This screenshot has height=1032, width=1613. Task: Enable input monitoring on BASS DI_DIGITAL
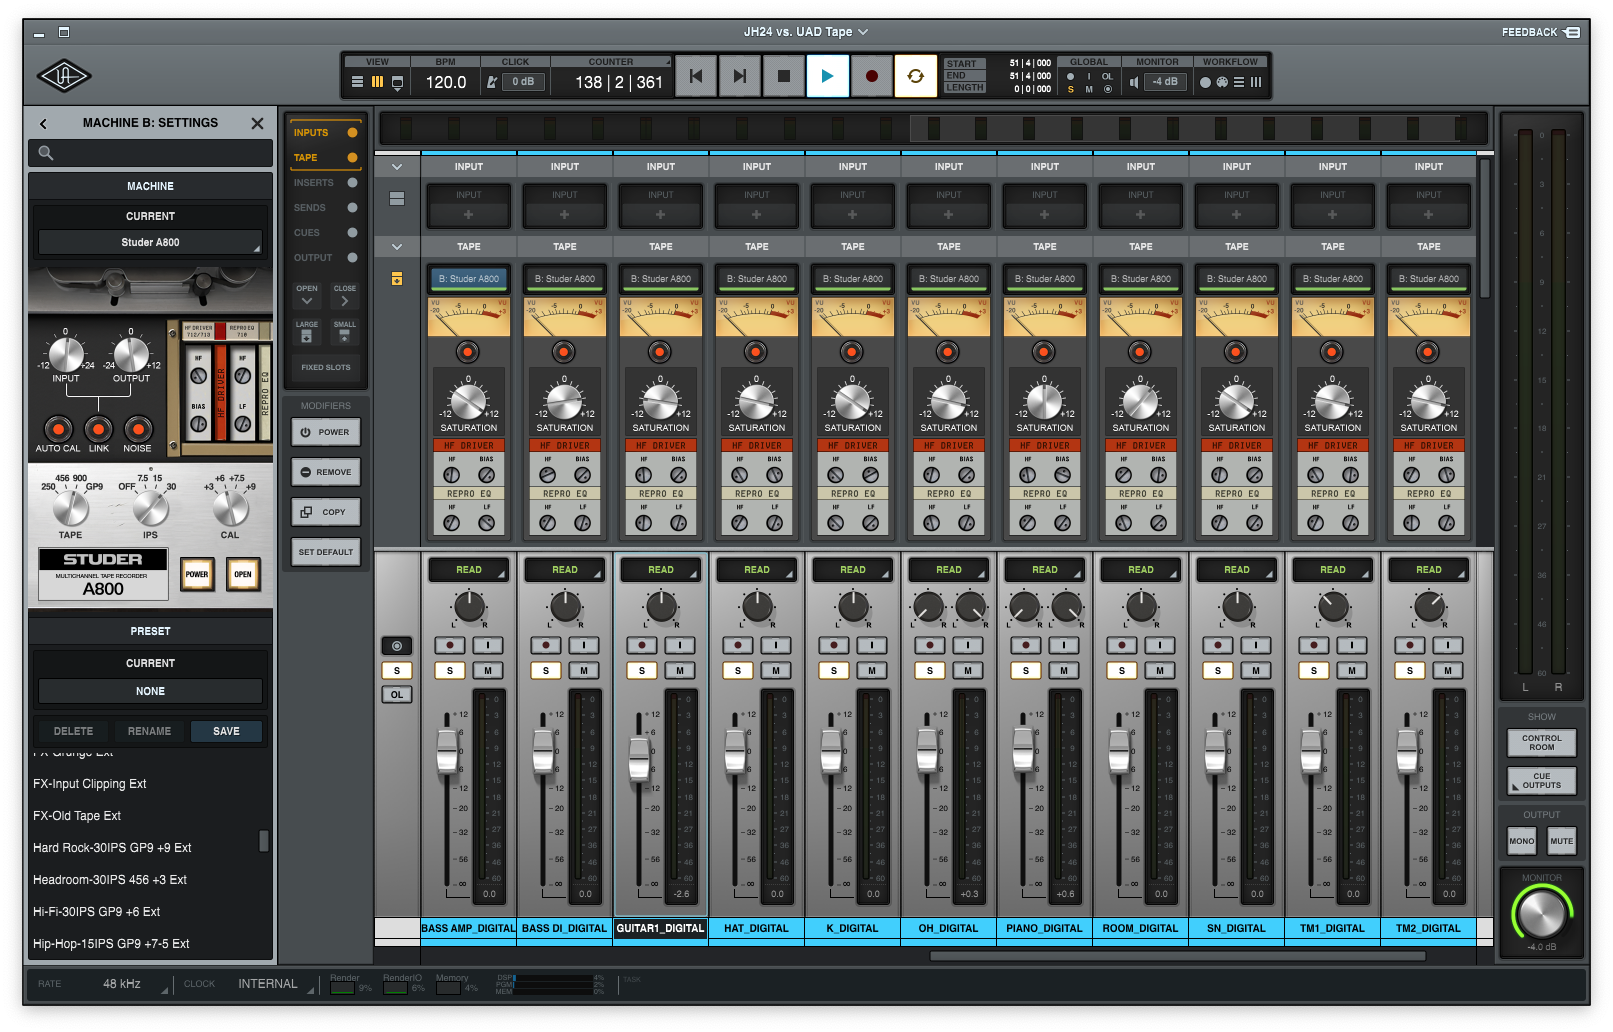click(584, 646)
